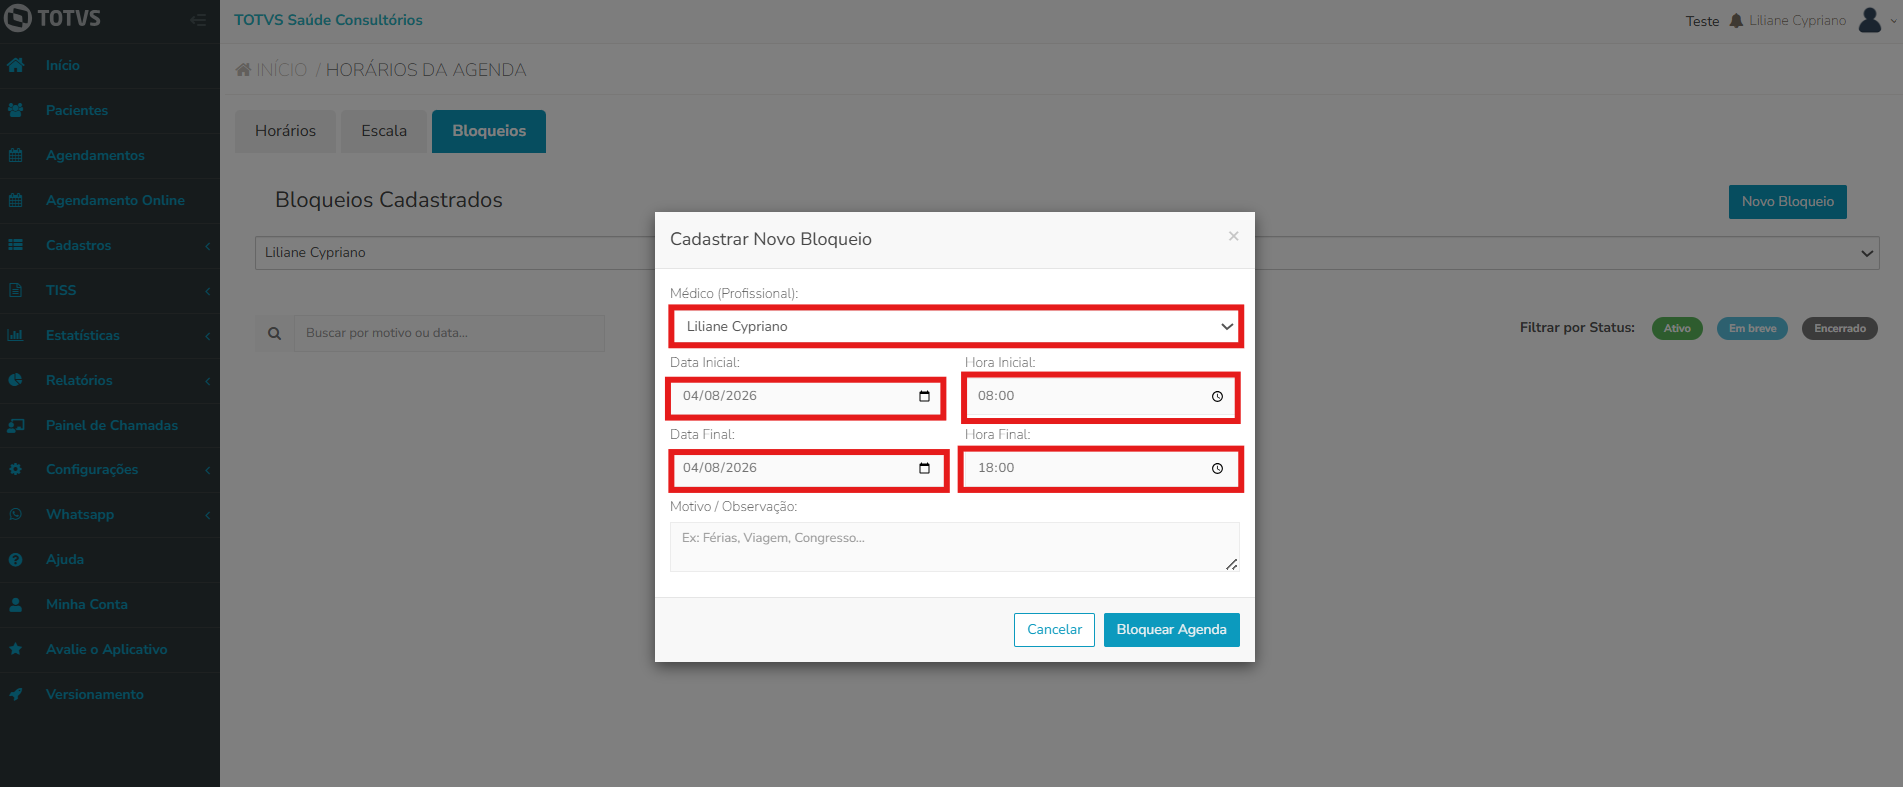Click the Bloquear Agenda button

[x=1171, y=630]
